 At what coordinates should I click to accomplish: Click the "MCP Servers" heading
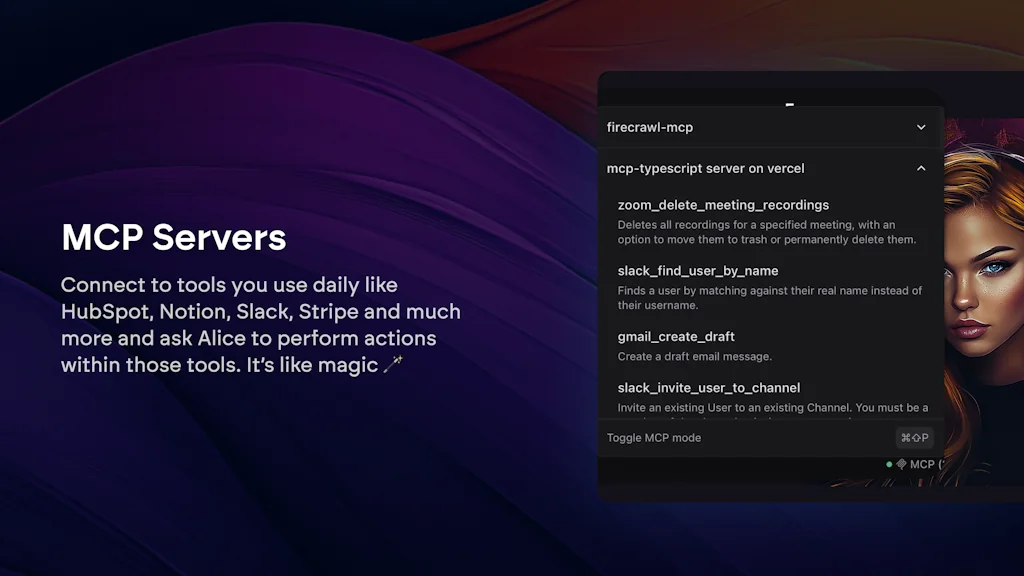(174, 238)
